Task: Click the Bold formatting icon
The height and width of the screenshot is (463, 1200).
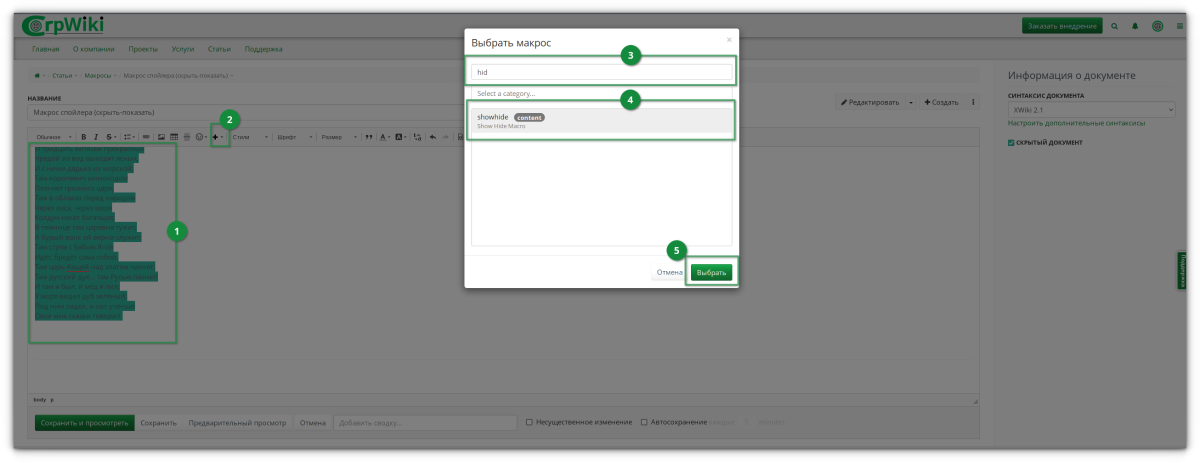Action: tap(84, 137)
